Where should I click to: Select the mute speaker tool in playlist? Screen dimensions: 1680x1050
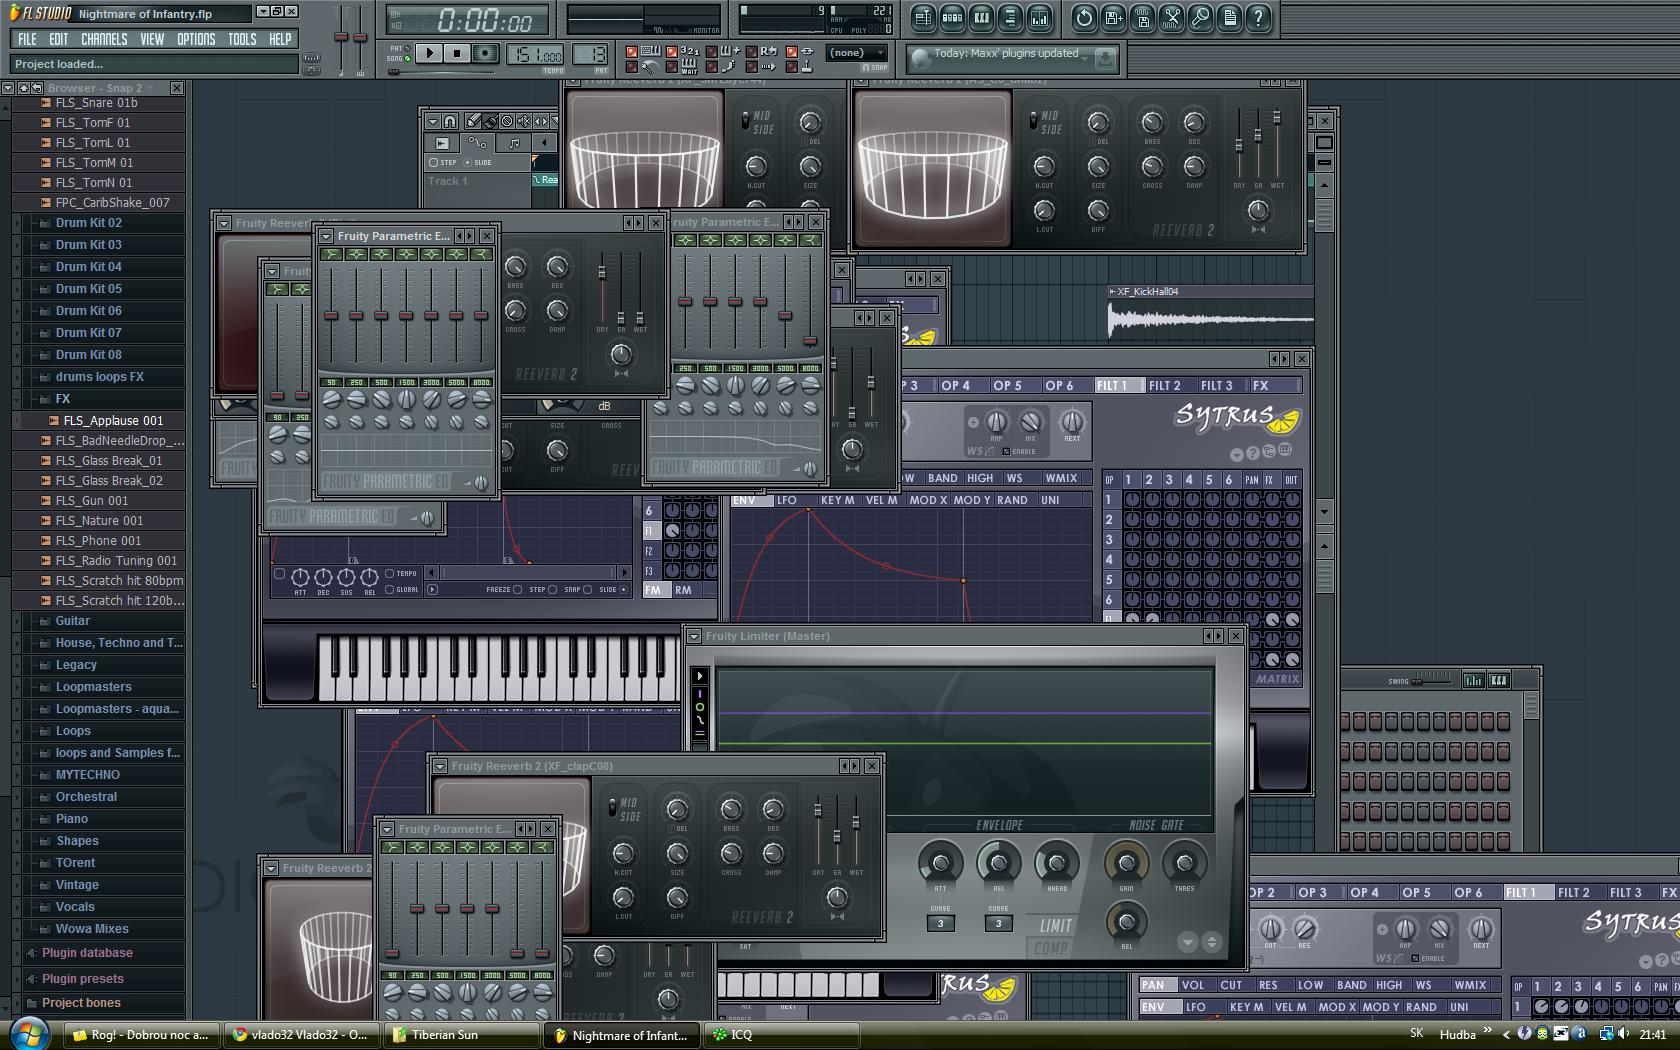click(524, 121)
